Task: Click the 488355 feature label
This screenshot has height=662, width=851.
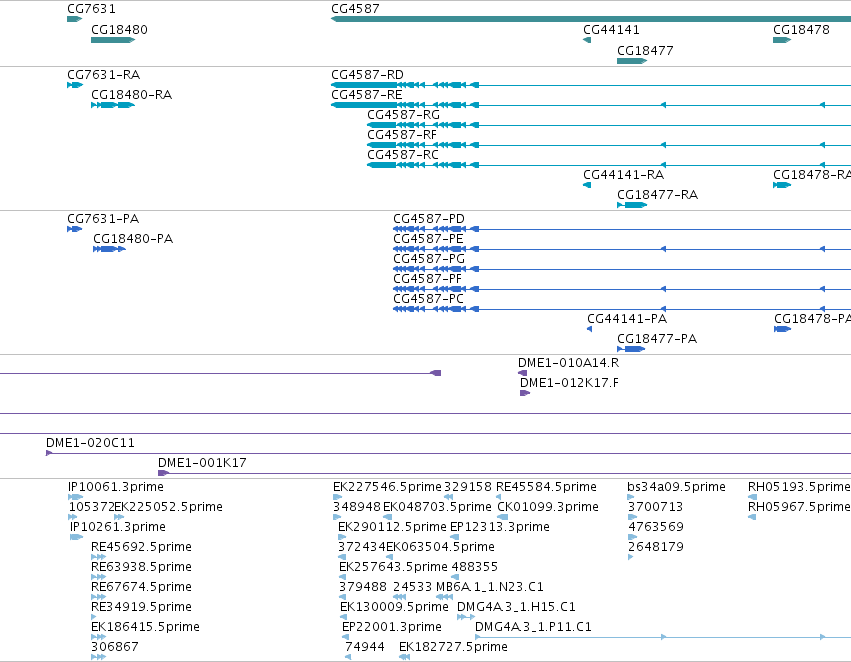Action: (x=474, y=568)
